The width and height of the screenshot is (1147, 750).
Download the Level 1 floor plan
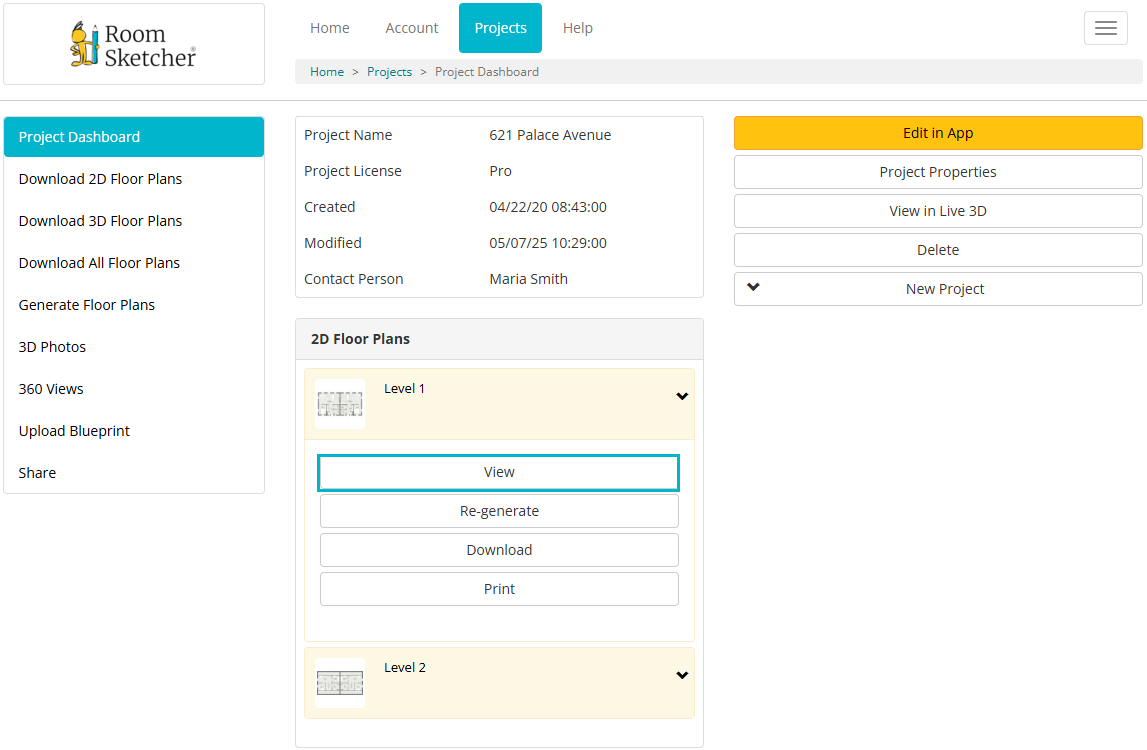click(x=499, y=550)
